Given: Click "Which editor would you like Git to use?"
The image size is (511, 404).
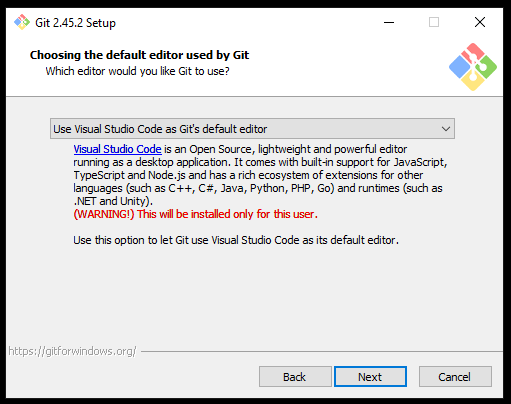Looking at the screenshot, I should 137,71.
